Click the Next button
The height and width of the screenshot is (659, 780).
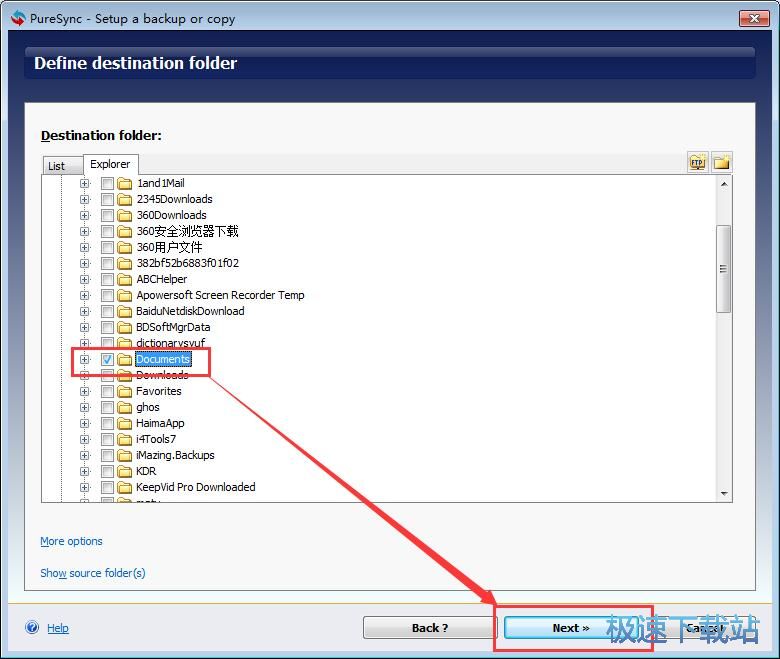point(570,628)
